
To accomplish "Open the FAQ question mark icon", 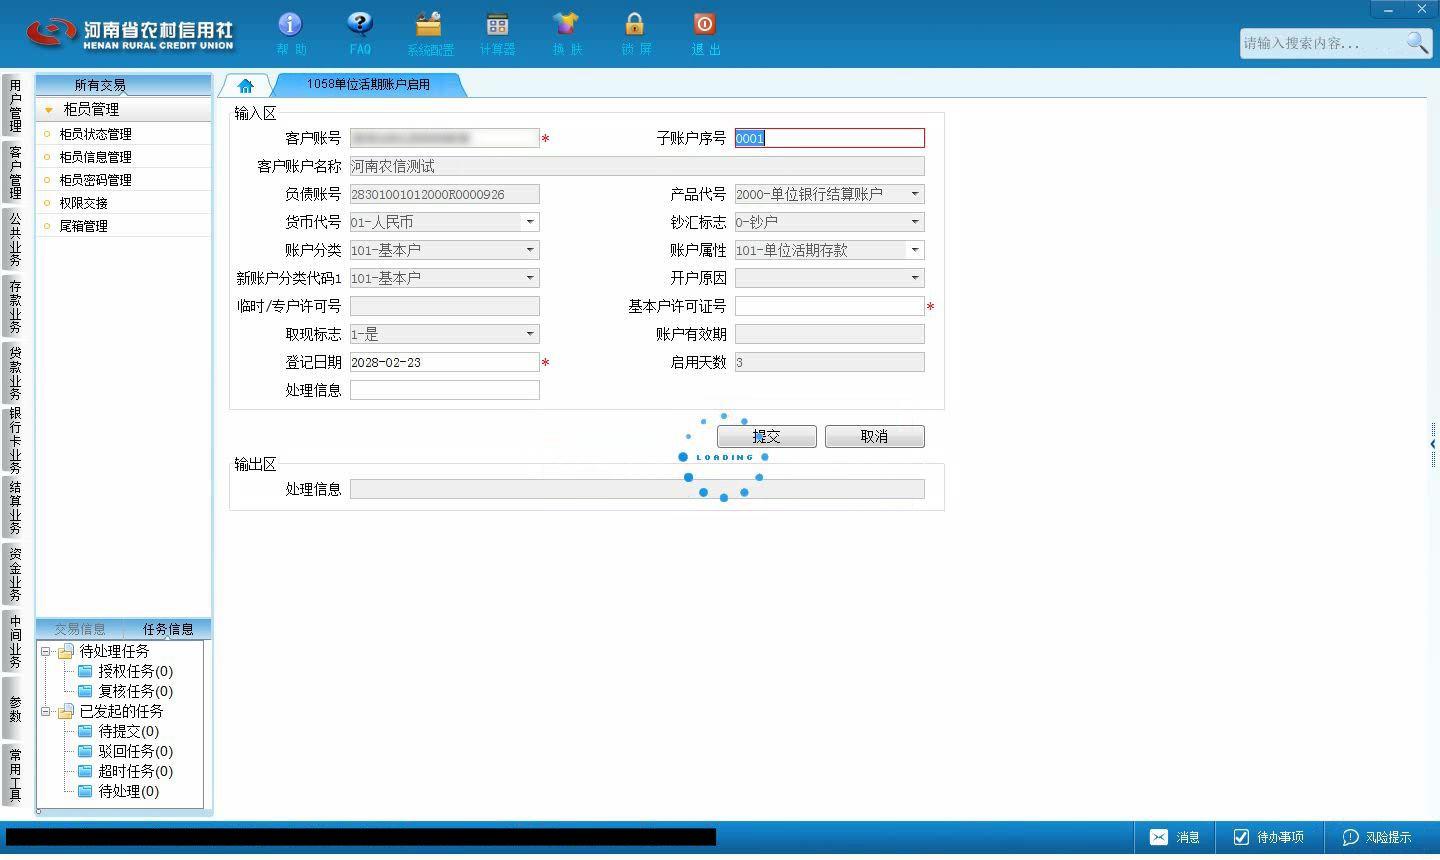I will point(359,24).
